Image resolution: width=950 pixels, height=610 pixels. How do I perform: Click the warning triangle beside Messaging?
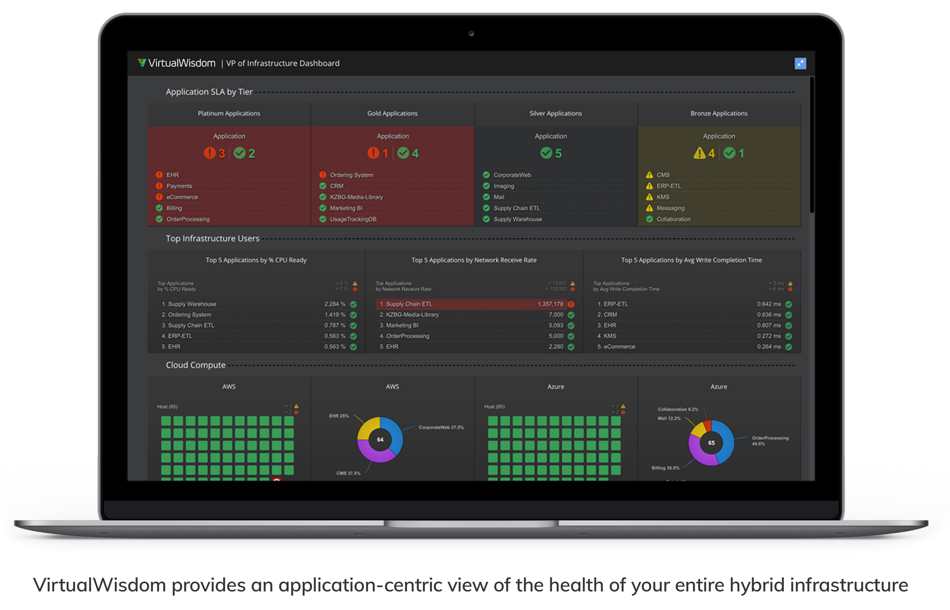click(x=649, y=208)
